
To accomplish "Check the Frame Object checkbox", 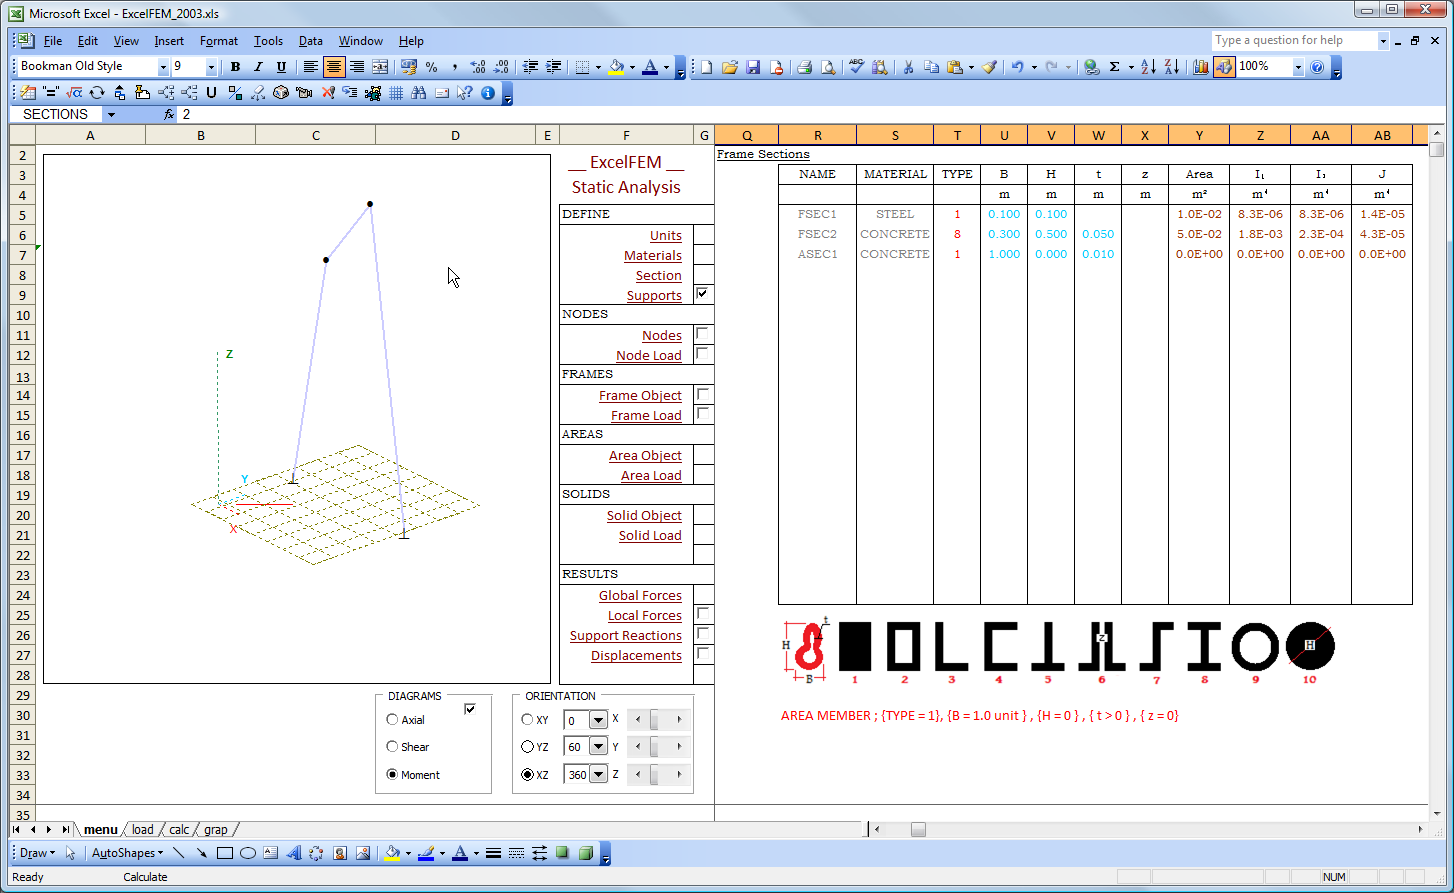I will pos(703,394).
